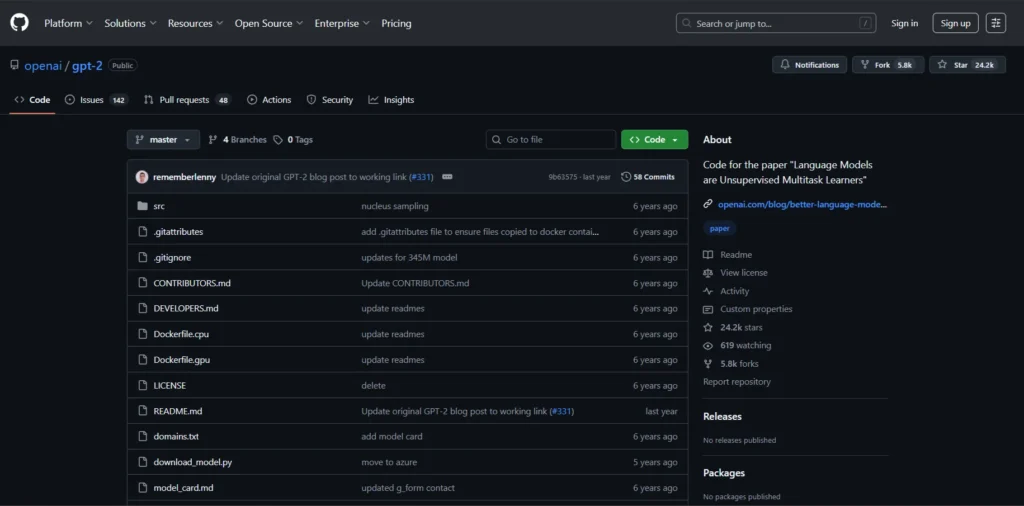
Task: Open the openai owner link
Action: click(43, 65)
